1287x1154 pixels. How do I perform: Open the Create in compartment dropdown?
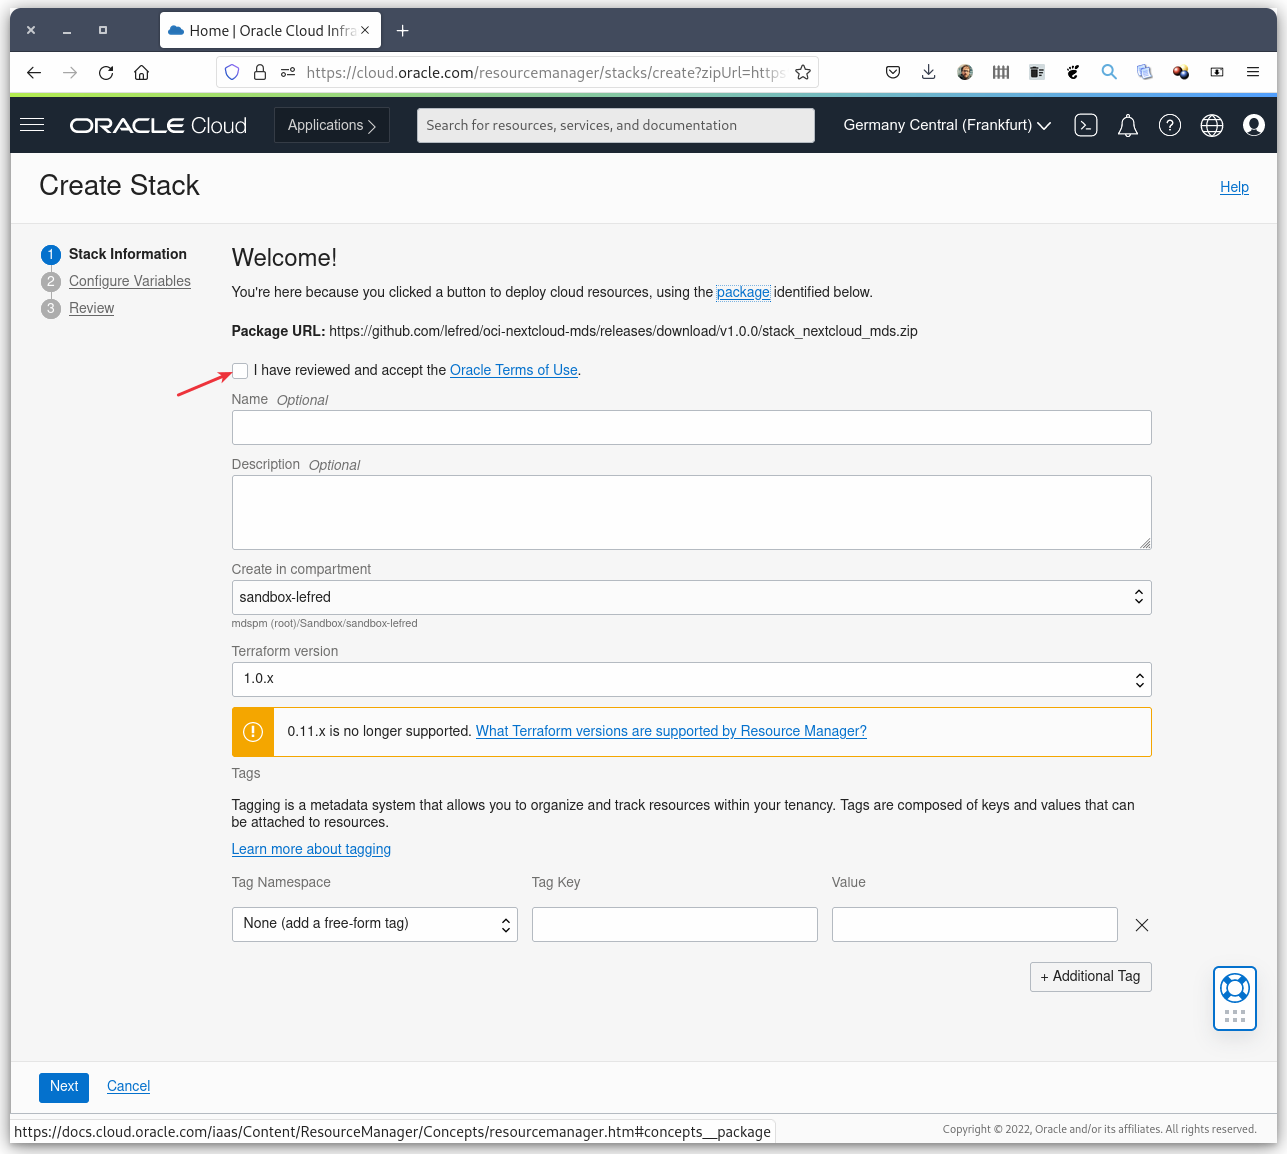point(691,597)
